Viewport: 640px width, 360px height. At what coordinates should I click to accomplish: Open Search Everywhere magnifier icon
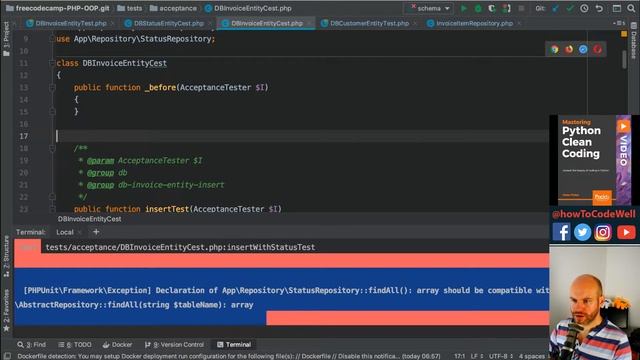[631, 8]
